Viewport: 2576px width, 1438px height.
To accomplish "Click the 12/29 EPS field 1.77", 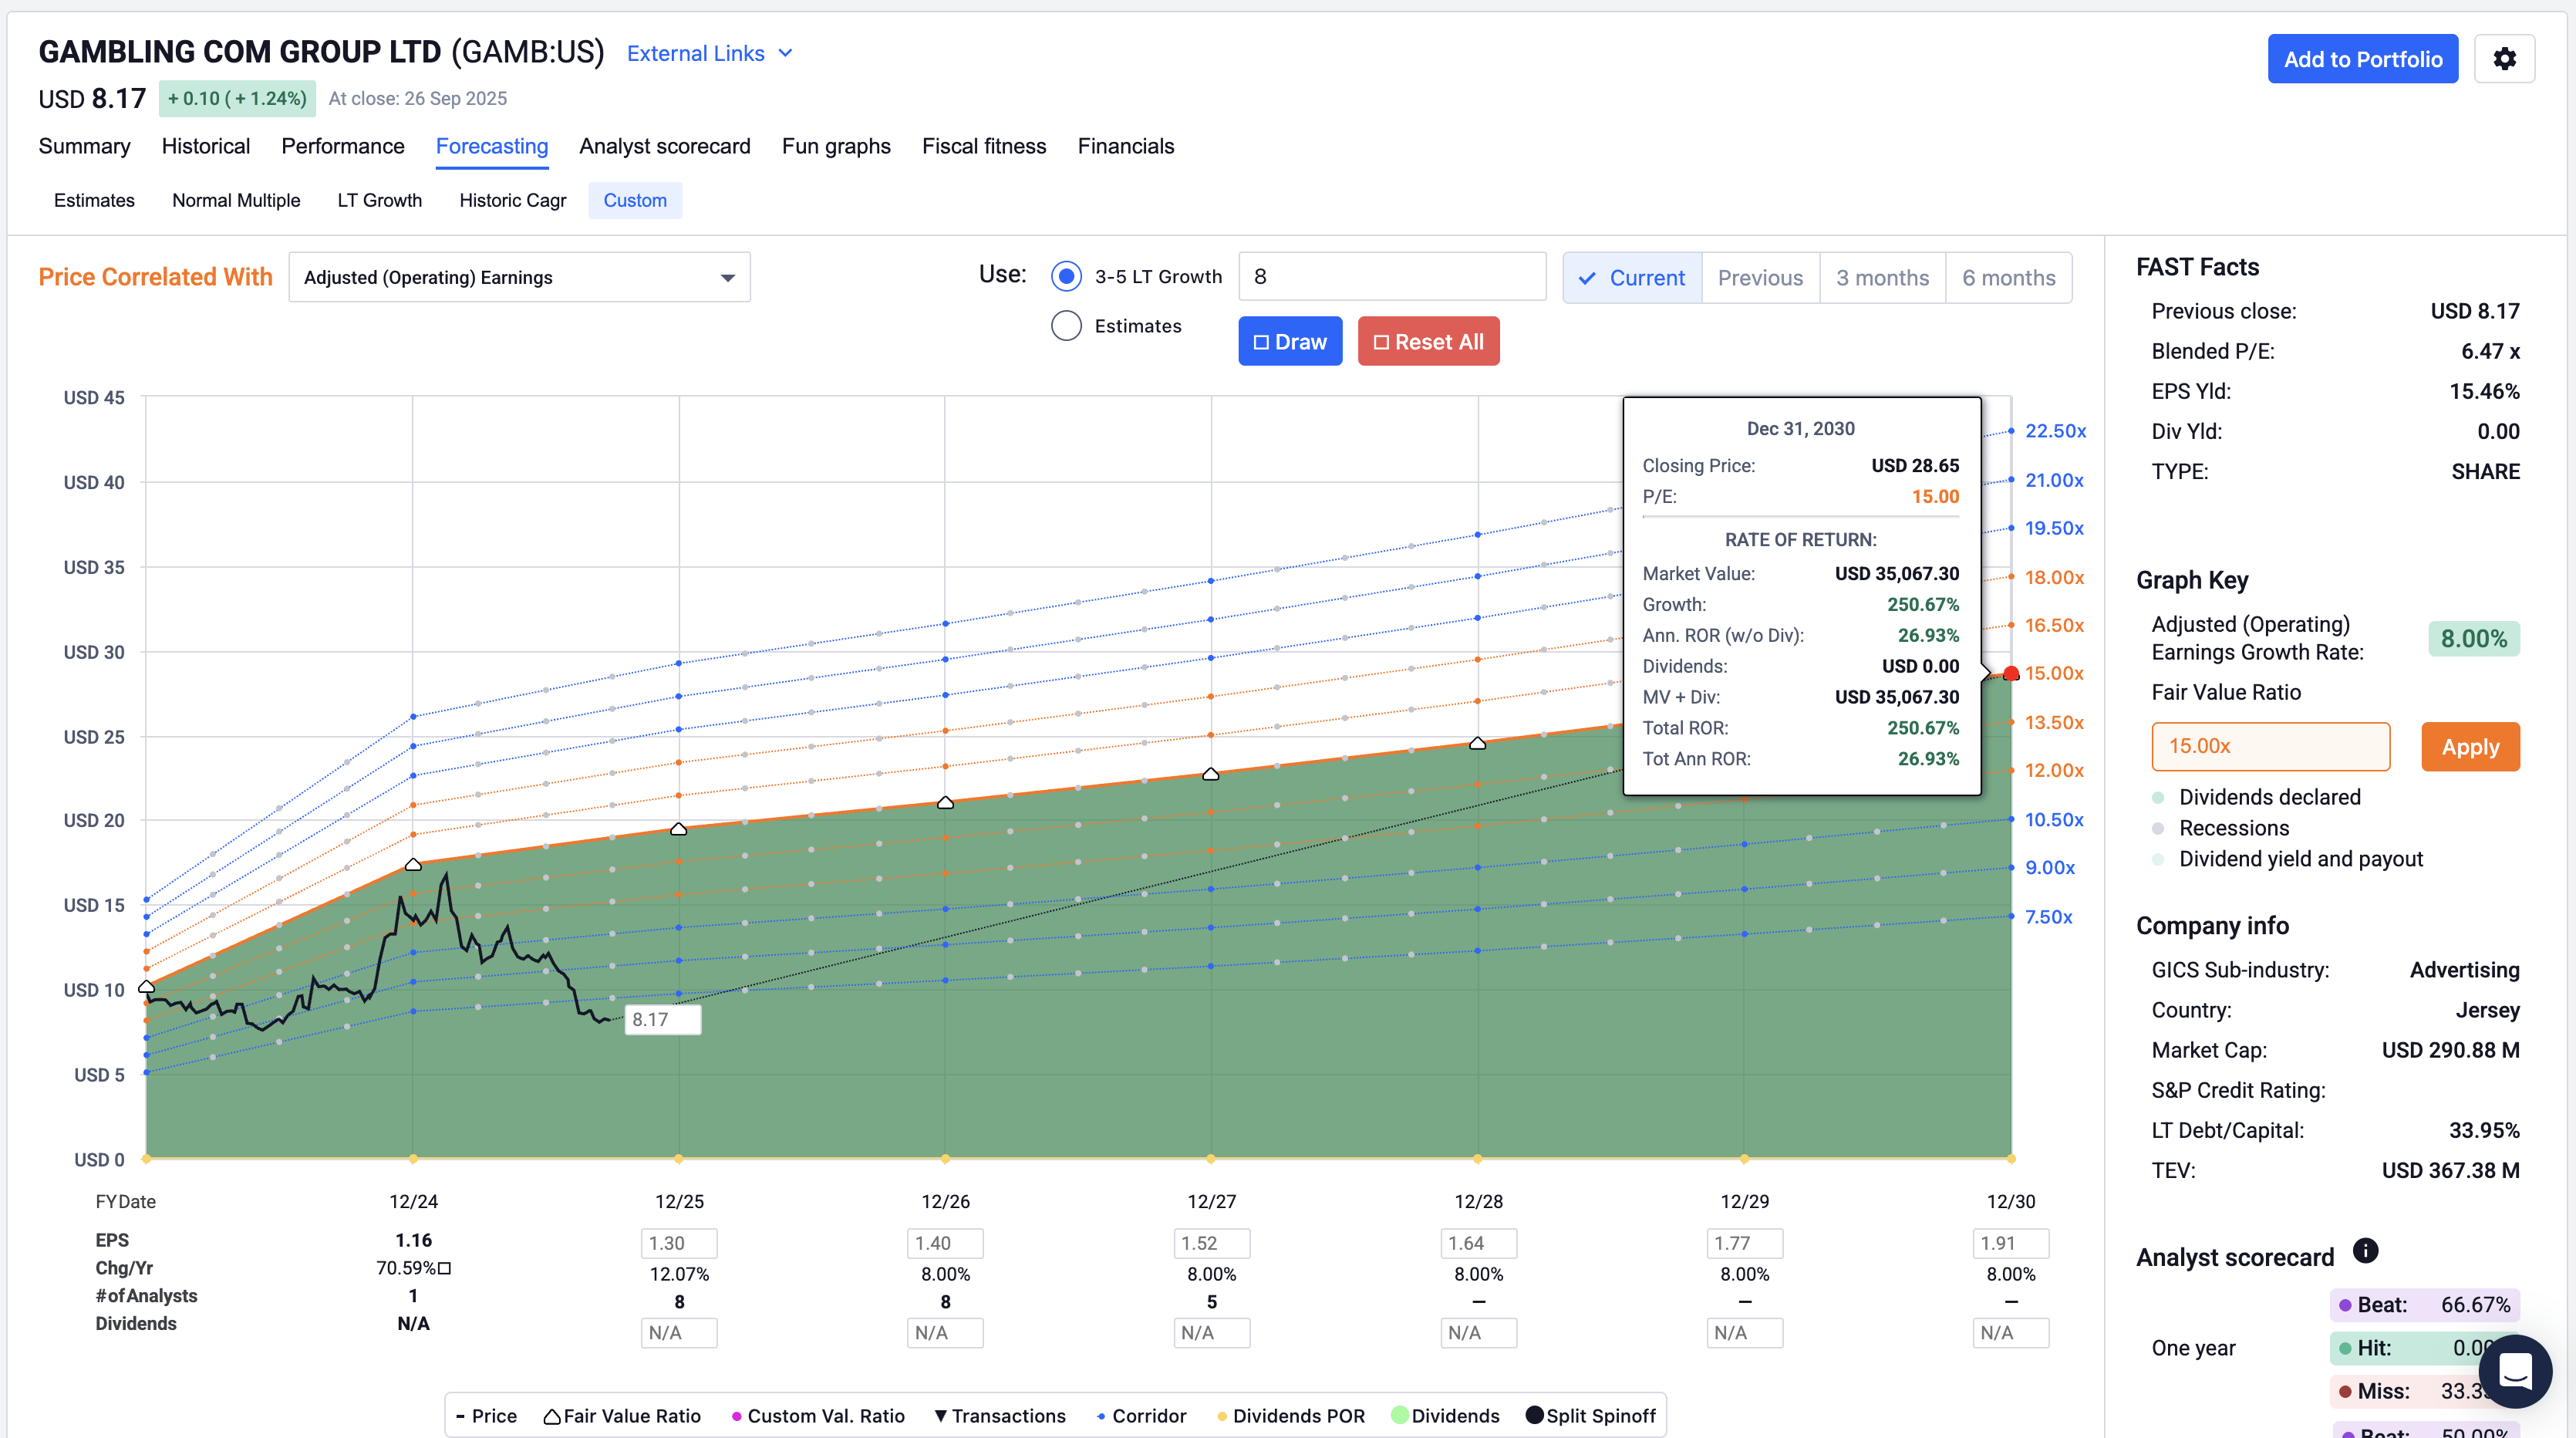I will [x=1744, y=1243].
